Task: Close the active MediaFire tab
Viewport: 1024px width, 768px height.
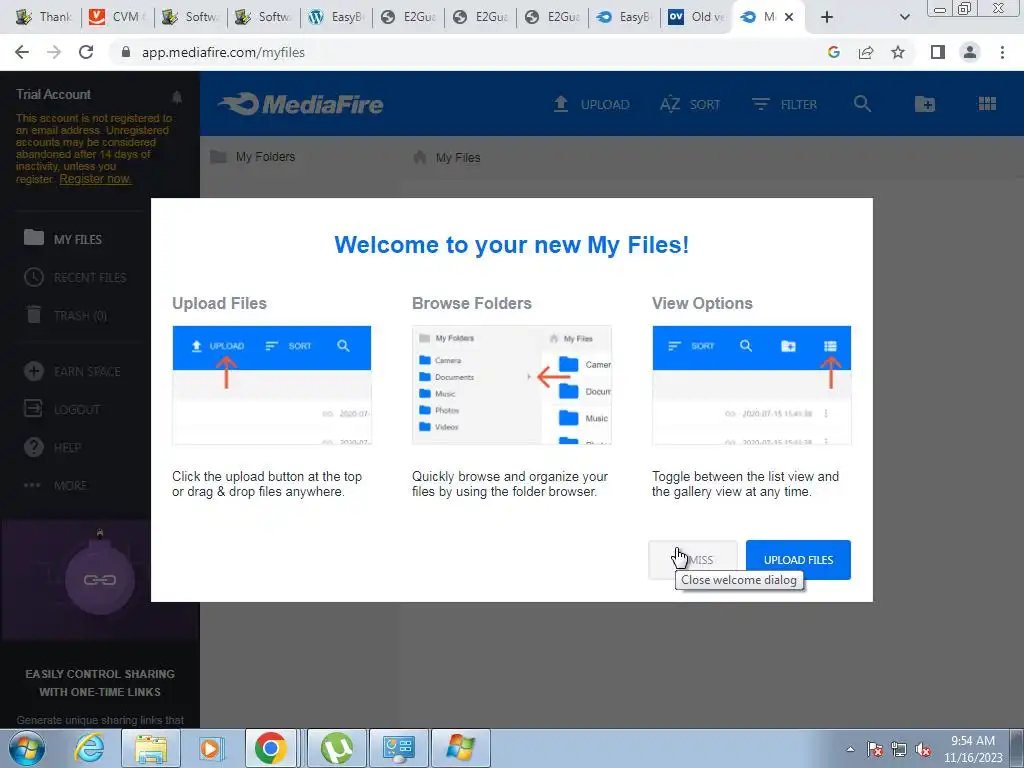Action: pos(789,17)
